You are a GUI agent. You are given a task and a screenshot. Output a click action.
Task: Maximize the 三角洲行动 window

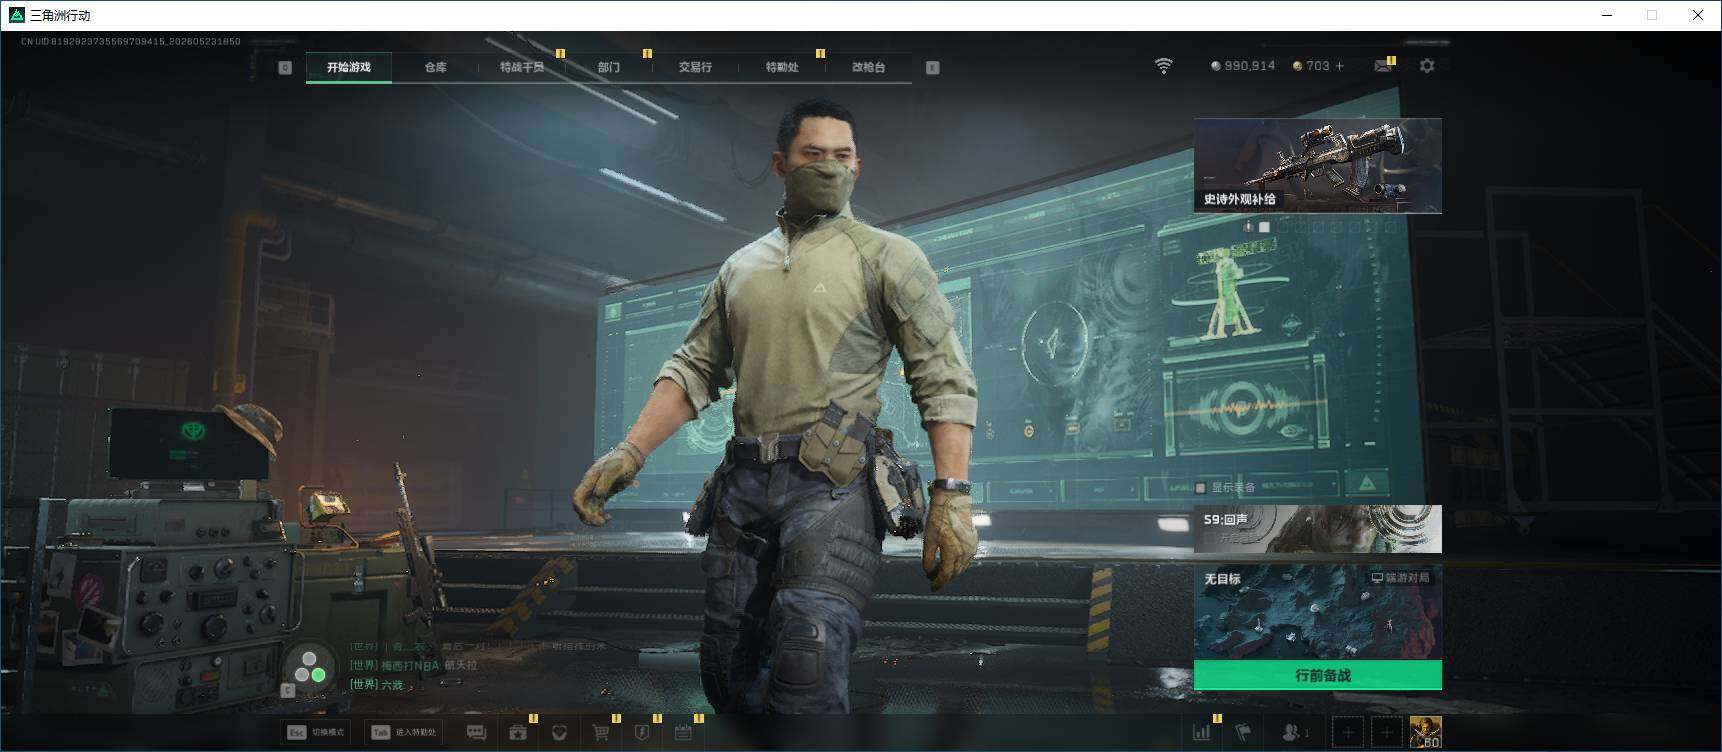pyautogui.click(x=1652, y=15)
